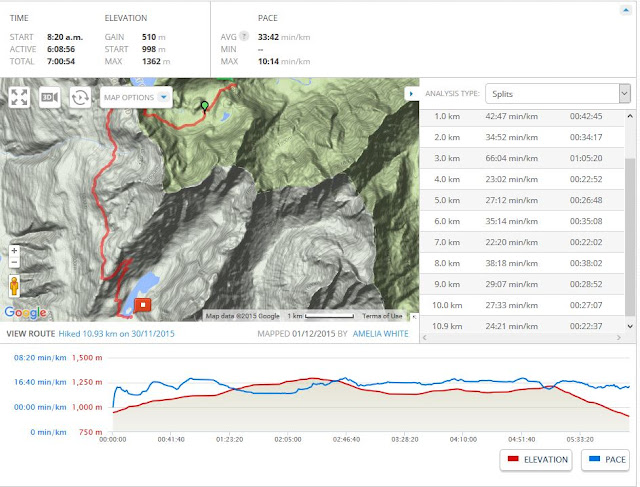Collapse the splits side panel arrow
This screenshot has width=640, height=487.
pyautogui.click(x=411, y=93)
